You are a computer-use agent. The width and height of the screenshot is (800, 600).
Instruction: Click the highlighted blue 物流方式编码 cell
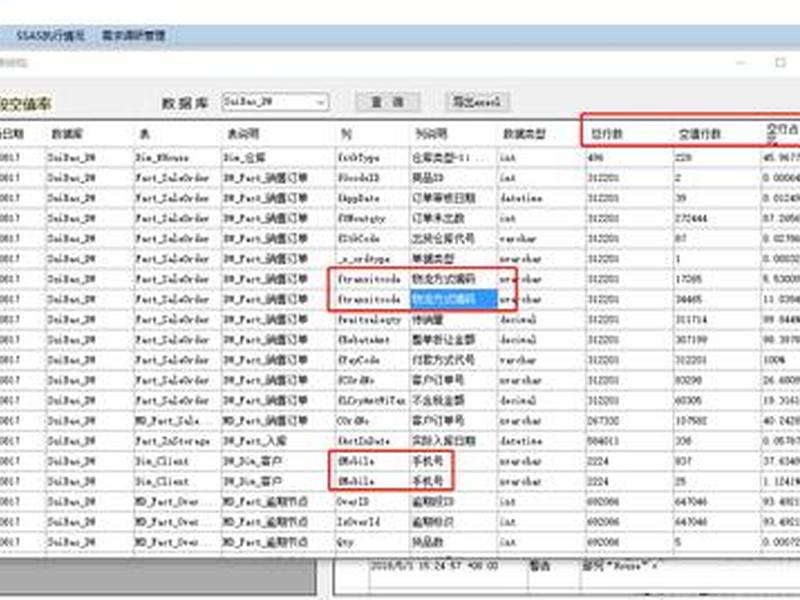(x=454, y=299)
